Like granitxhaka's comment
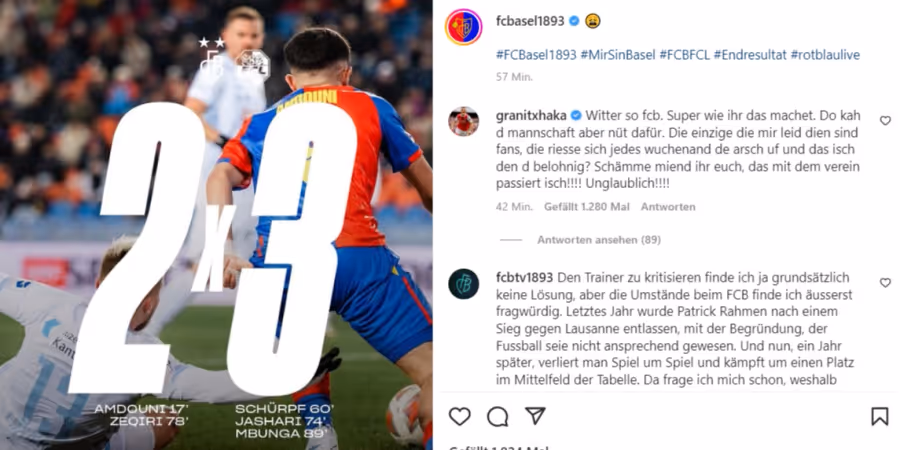 (885, 121)
